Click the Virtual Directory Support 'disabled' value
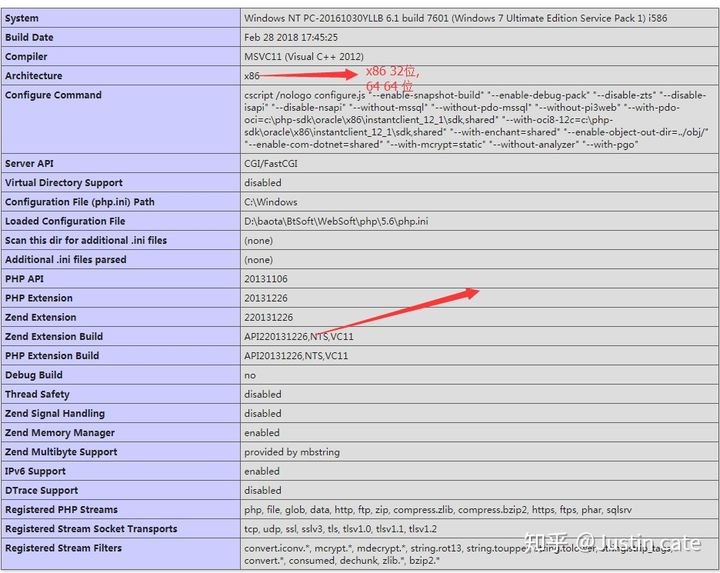The height and width of the screenshot is (573, 720). pyautogui.click(x=263, y=183)
